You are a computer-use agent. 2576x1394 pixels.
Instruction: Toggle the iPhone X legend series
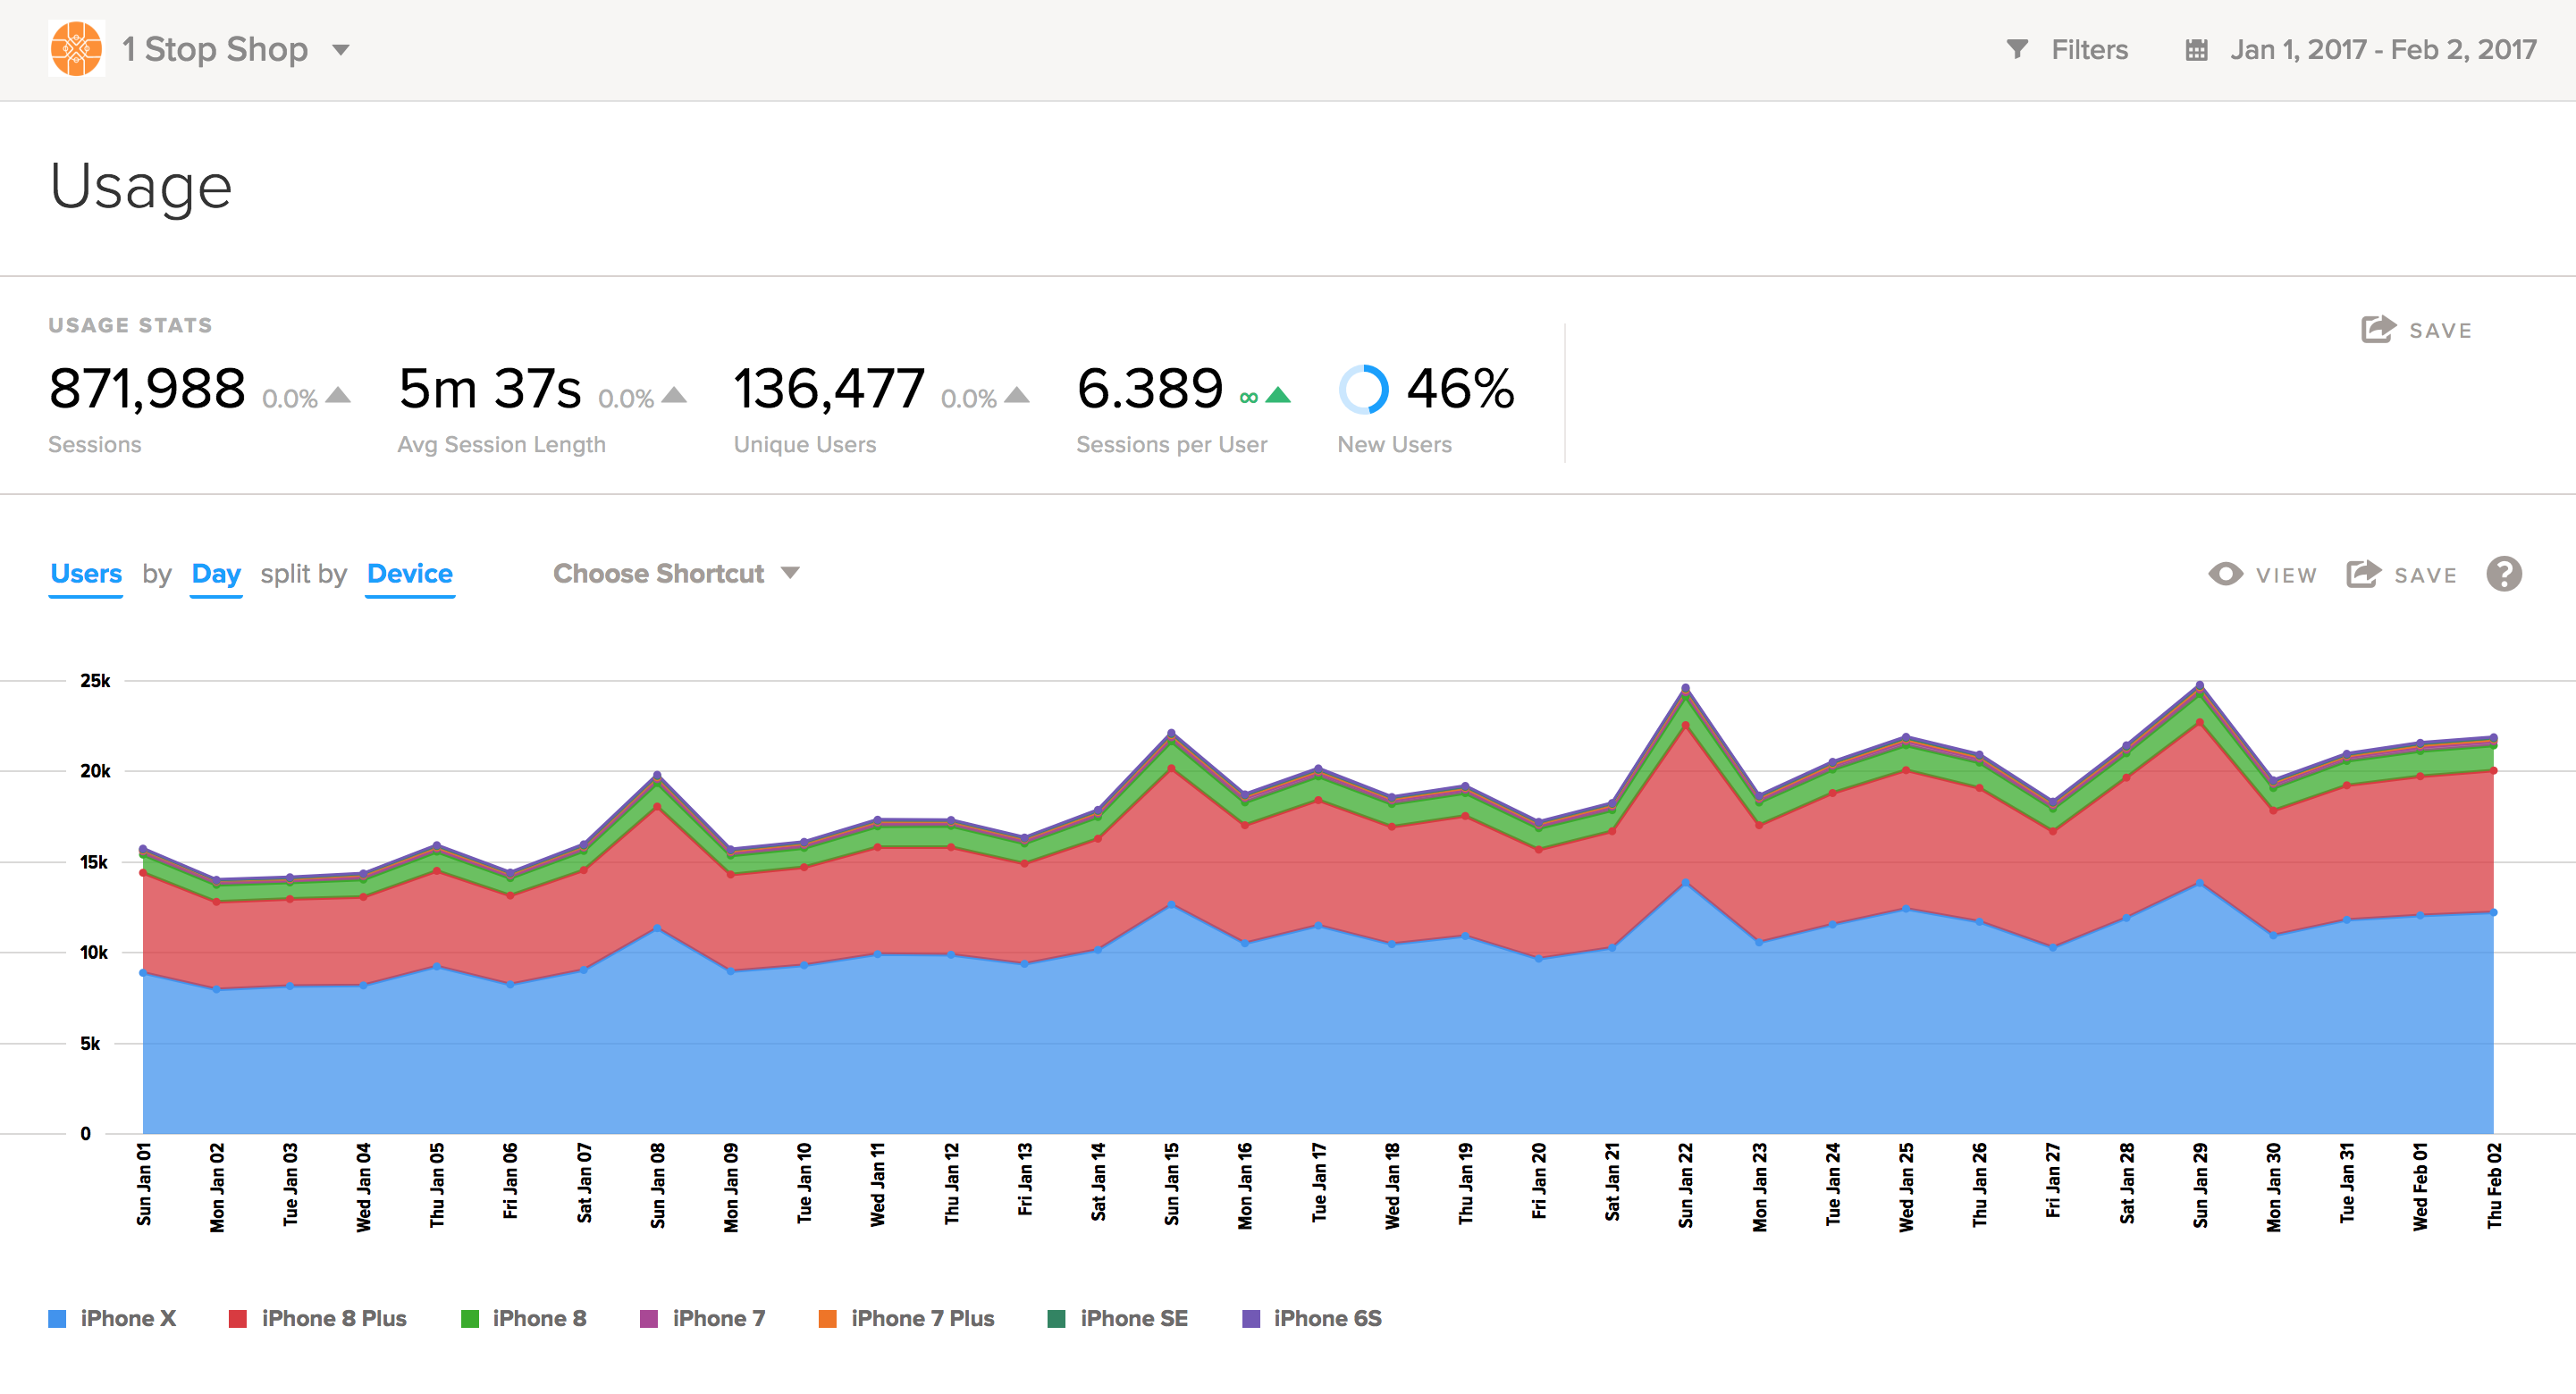pos(127,1318)
